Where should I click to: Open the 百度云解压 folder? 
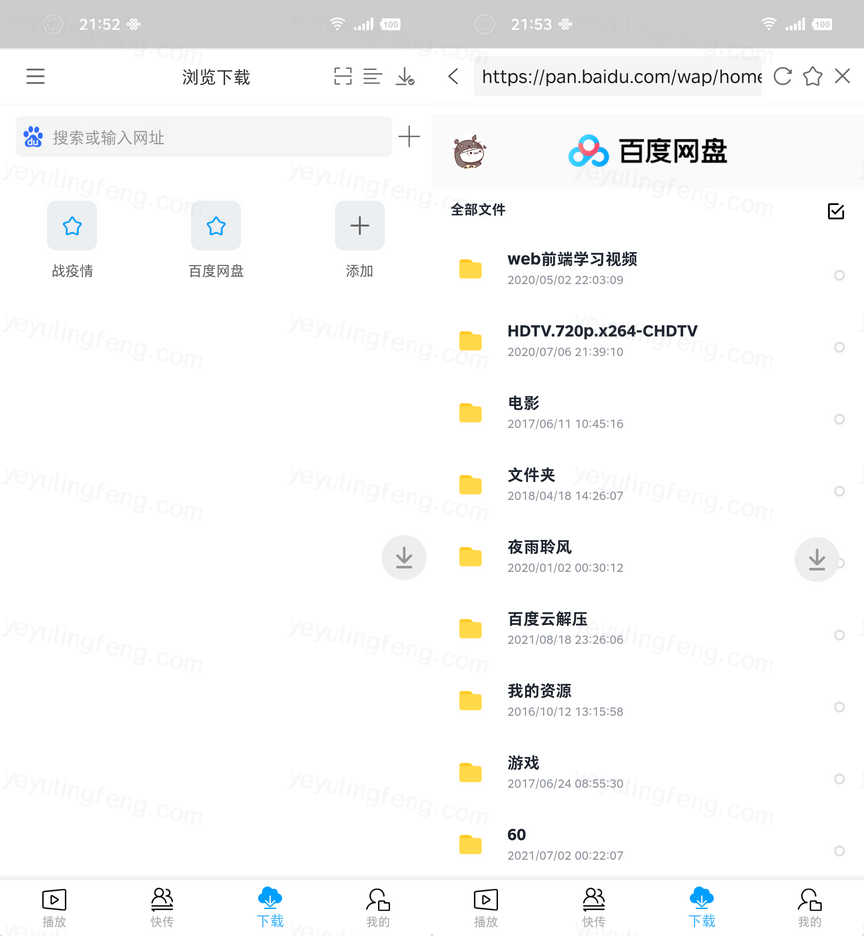coord(648,628)
